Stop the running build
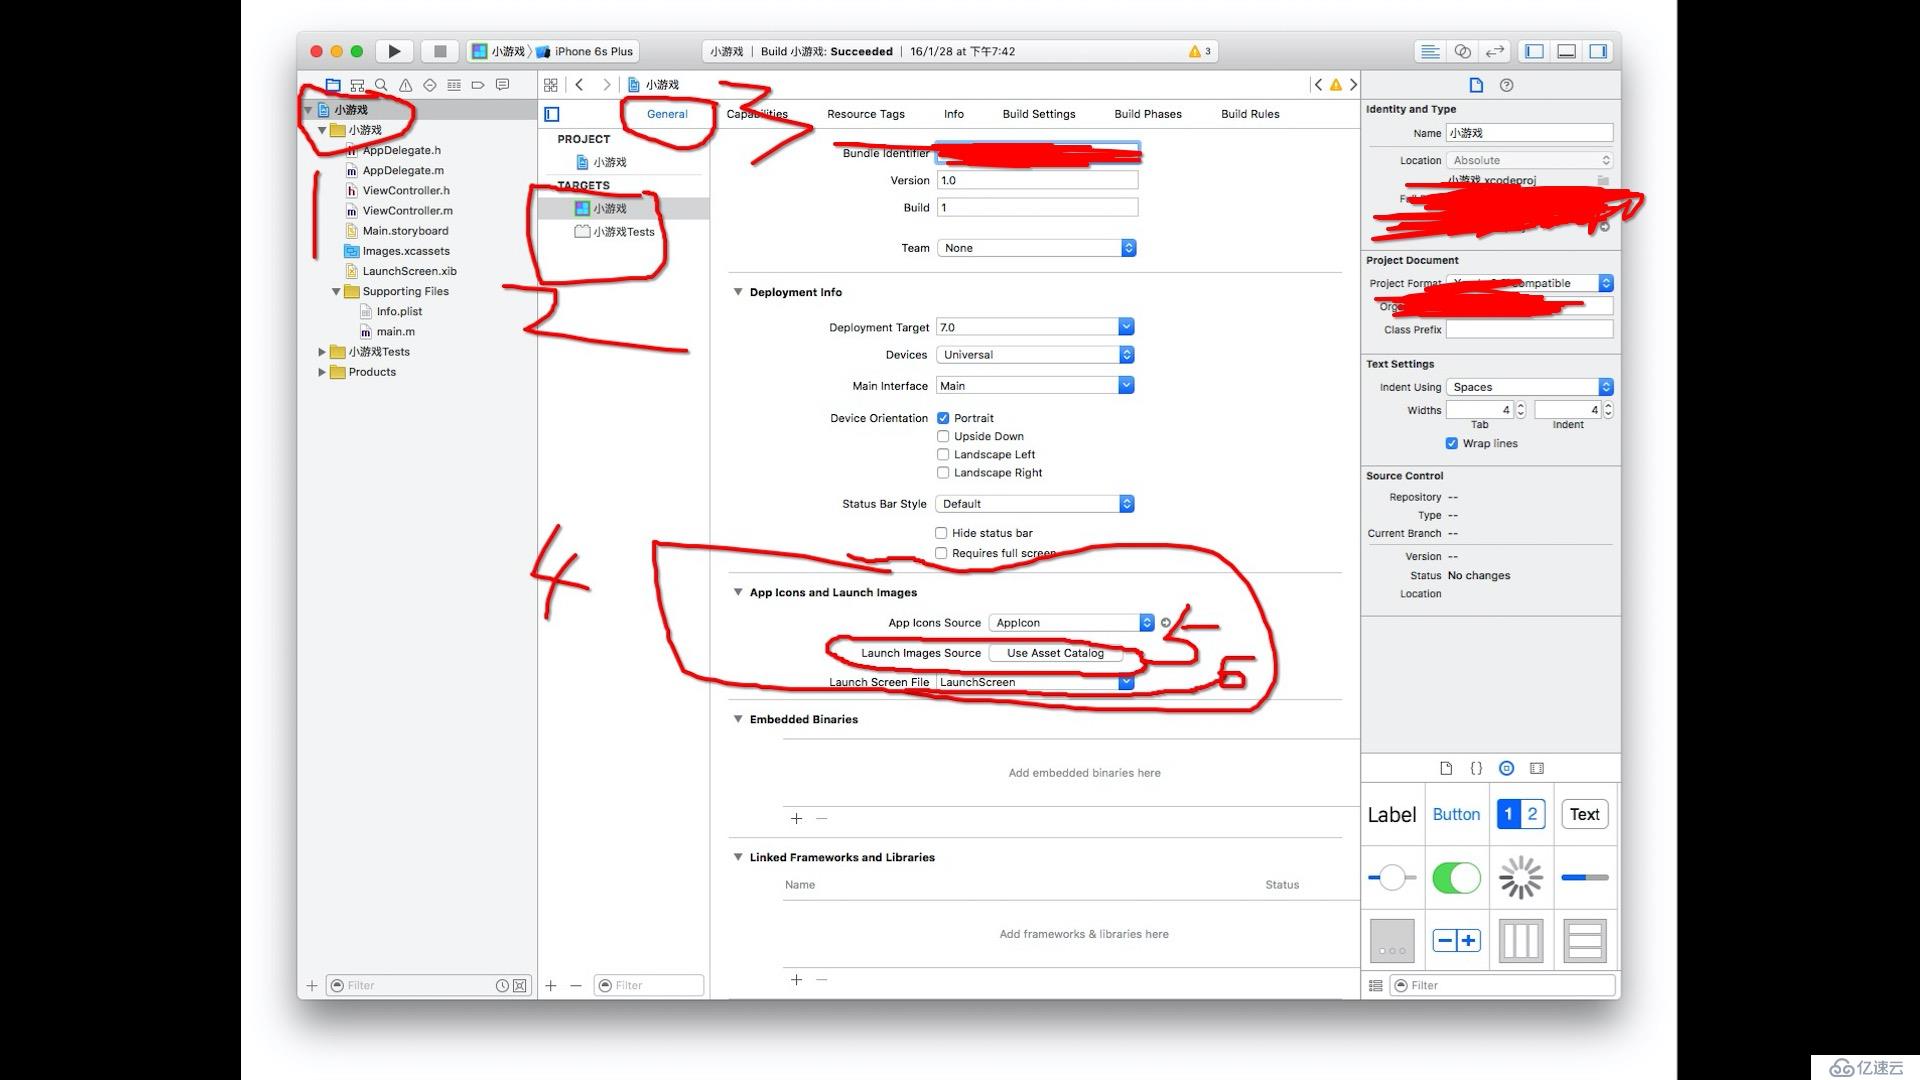 click(439, 51)
